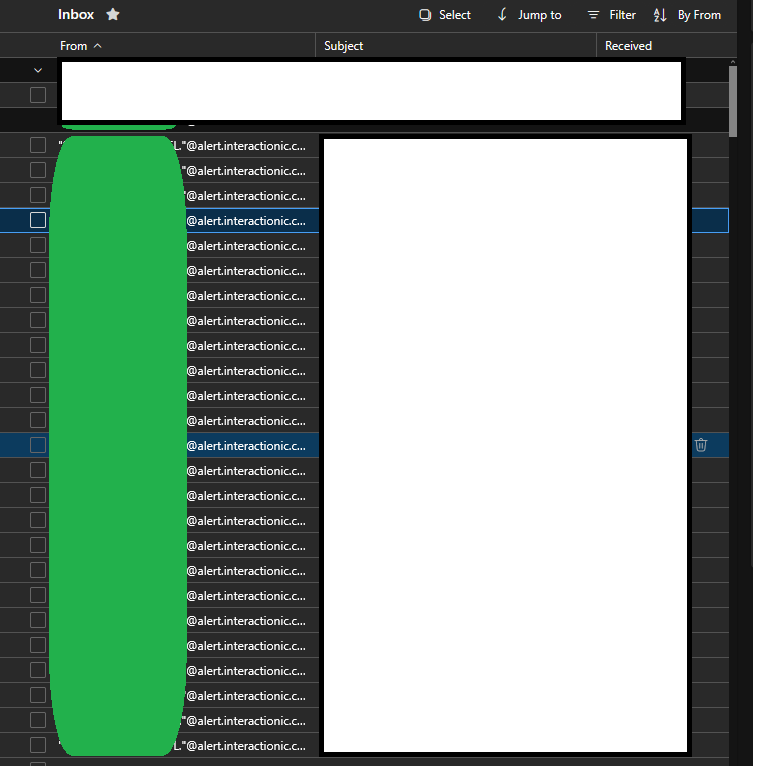Viewport: 758px width, 766px height.
Task: Click the Jump to arrow icon
Action: pyautogui.click(x=502, y=15)
